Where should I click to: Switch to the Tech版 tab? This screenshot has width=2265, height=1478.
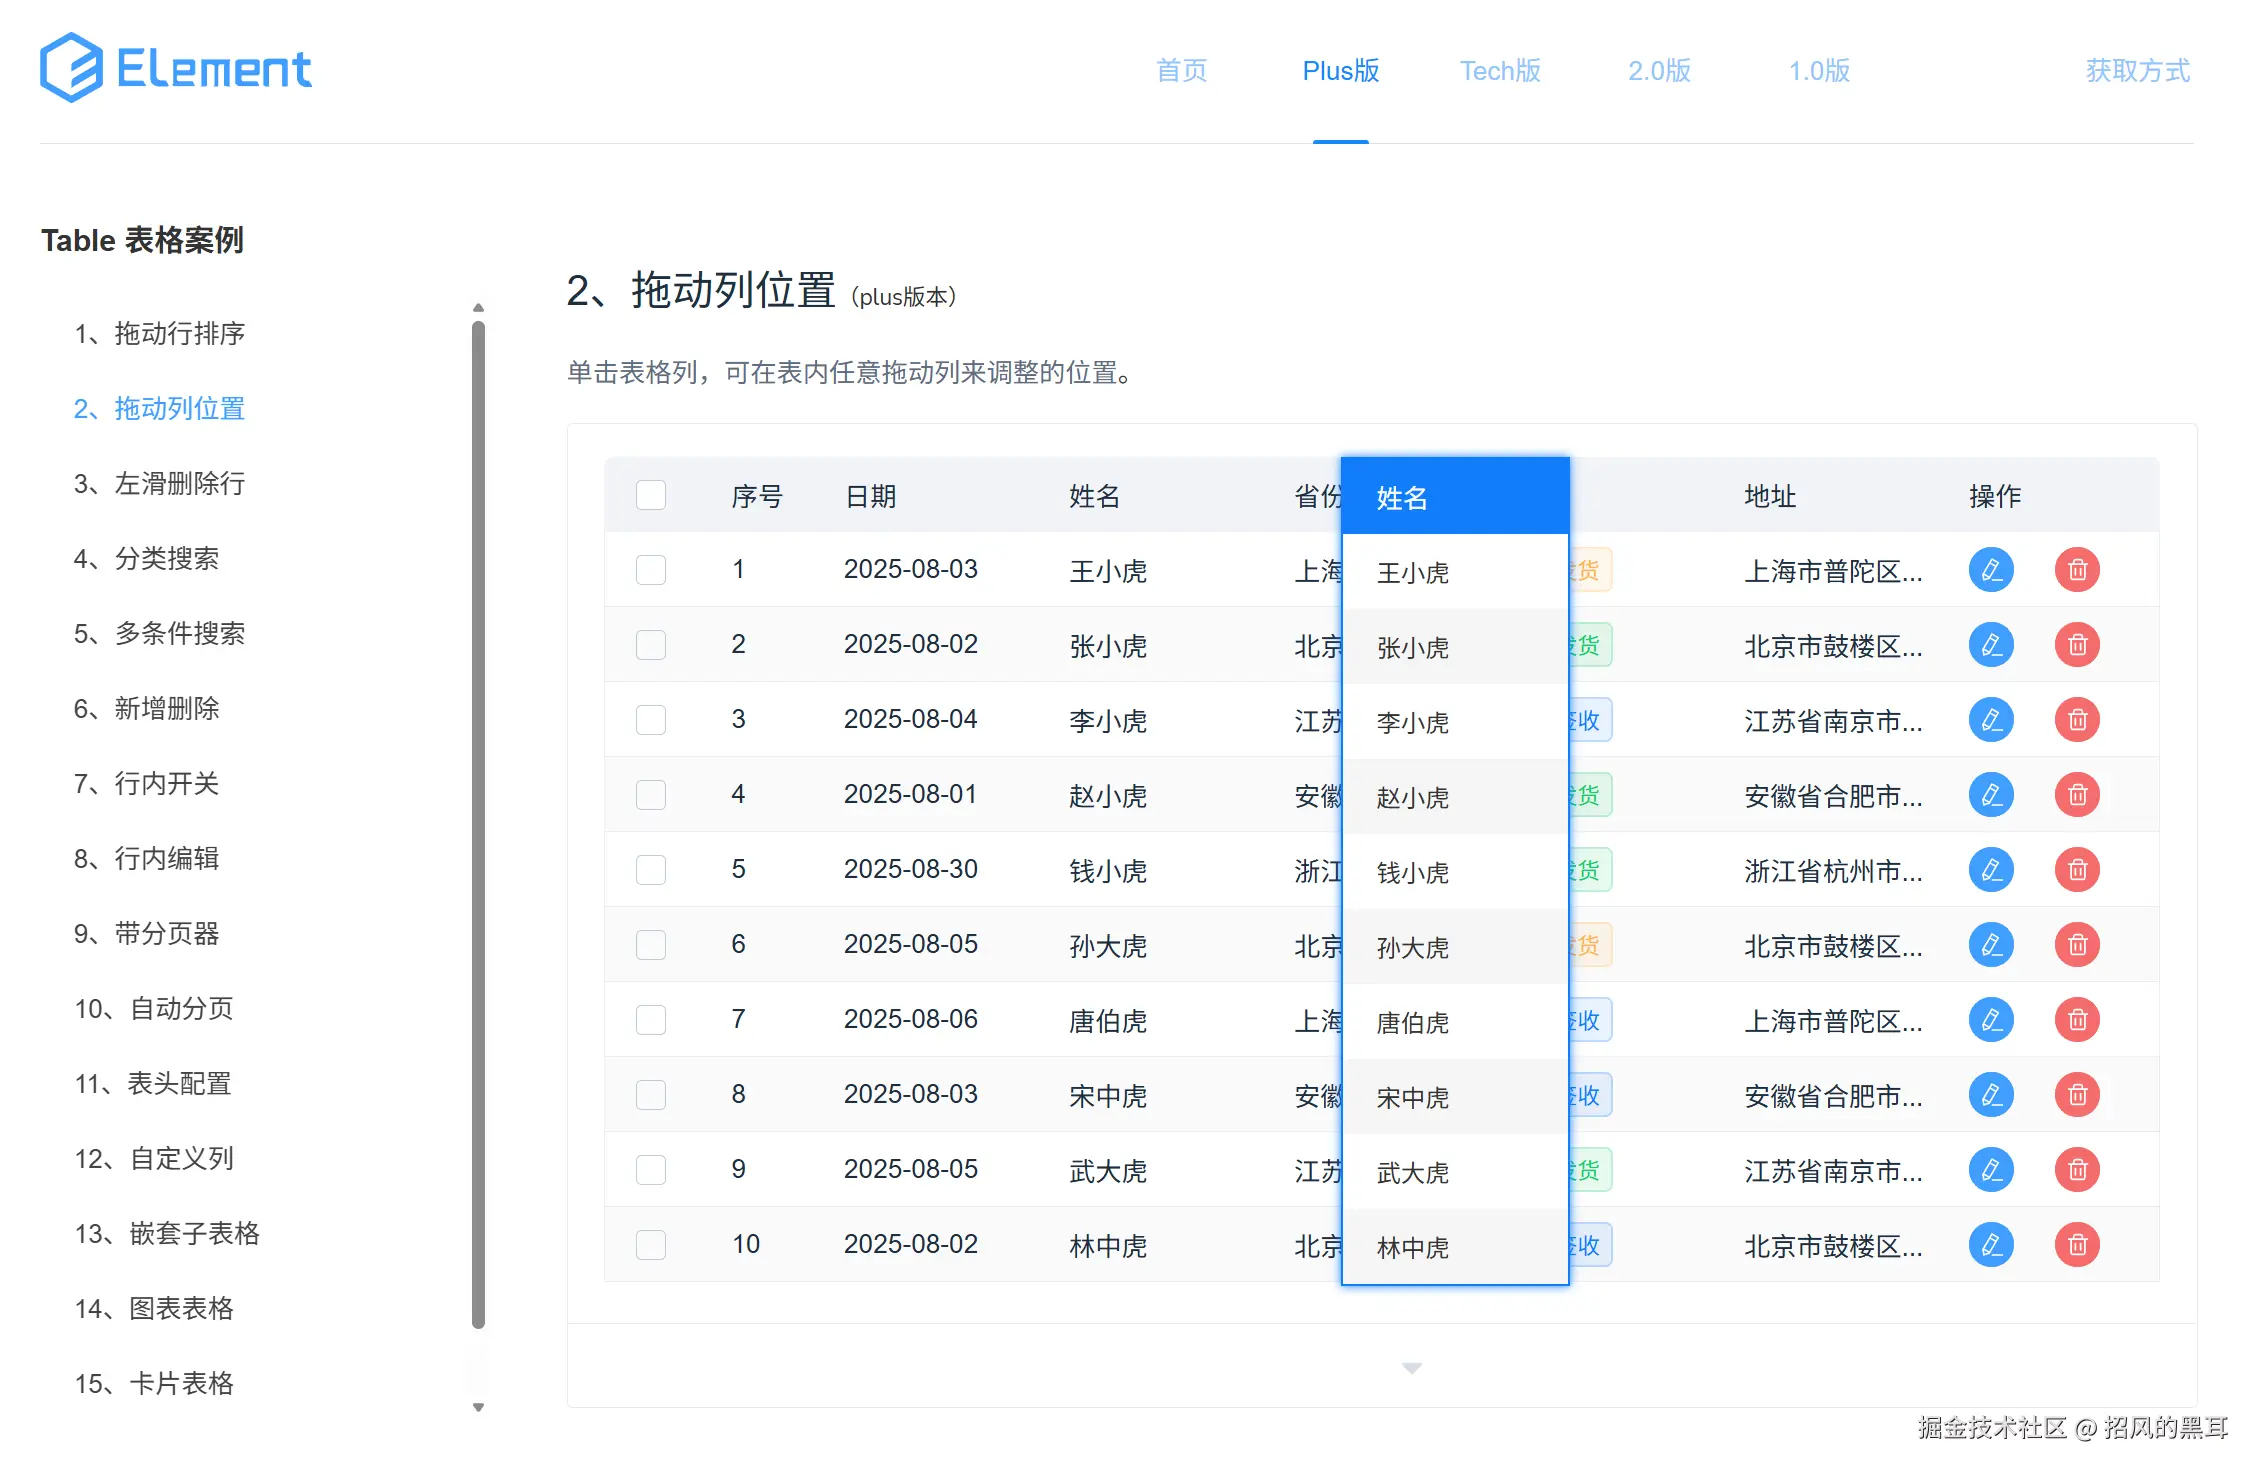point(1499,70)
